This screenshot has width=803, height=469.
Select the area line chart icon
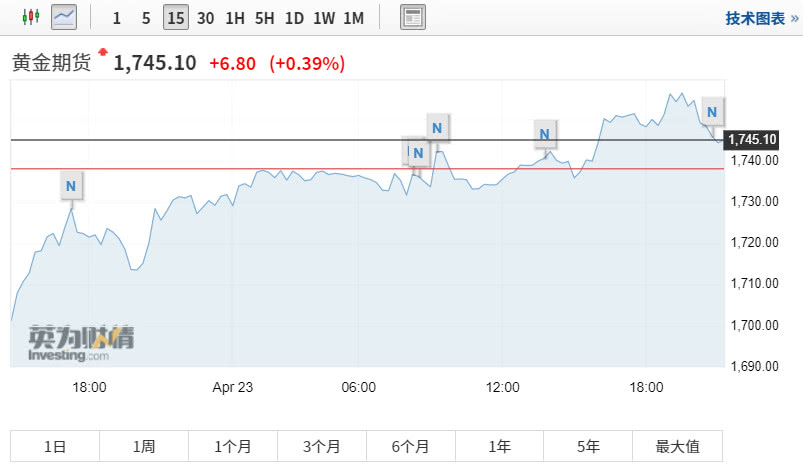point(64,17)
